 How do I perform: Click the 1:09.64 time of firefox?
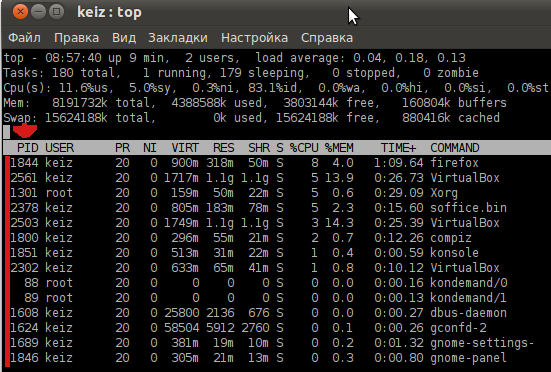(398, 163)
